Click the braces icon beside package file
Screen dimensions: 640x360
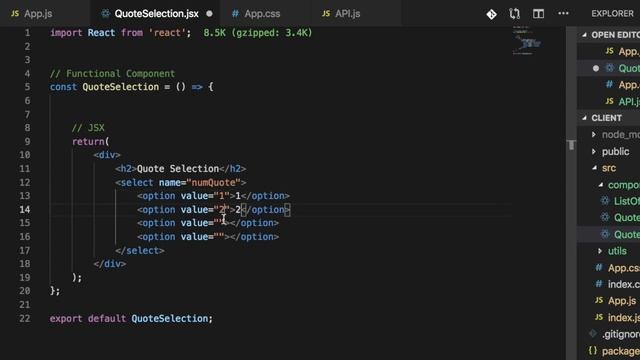point(593,351)
